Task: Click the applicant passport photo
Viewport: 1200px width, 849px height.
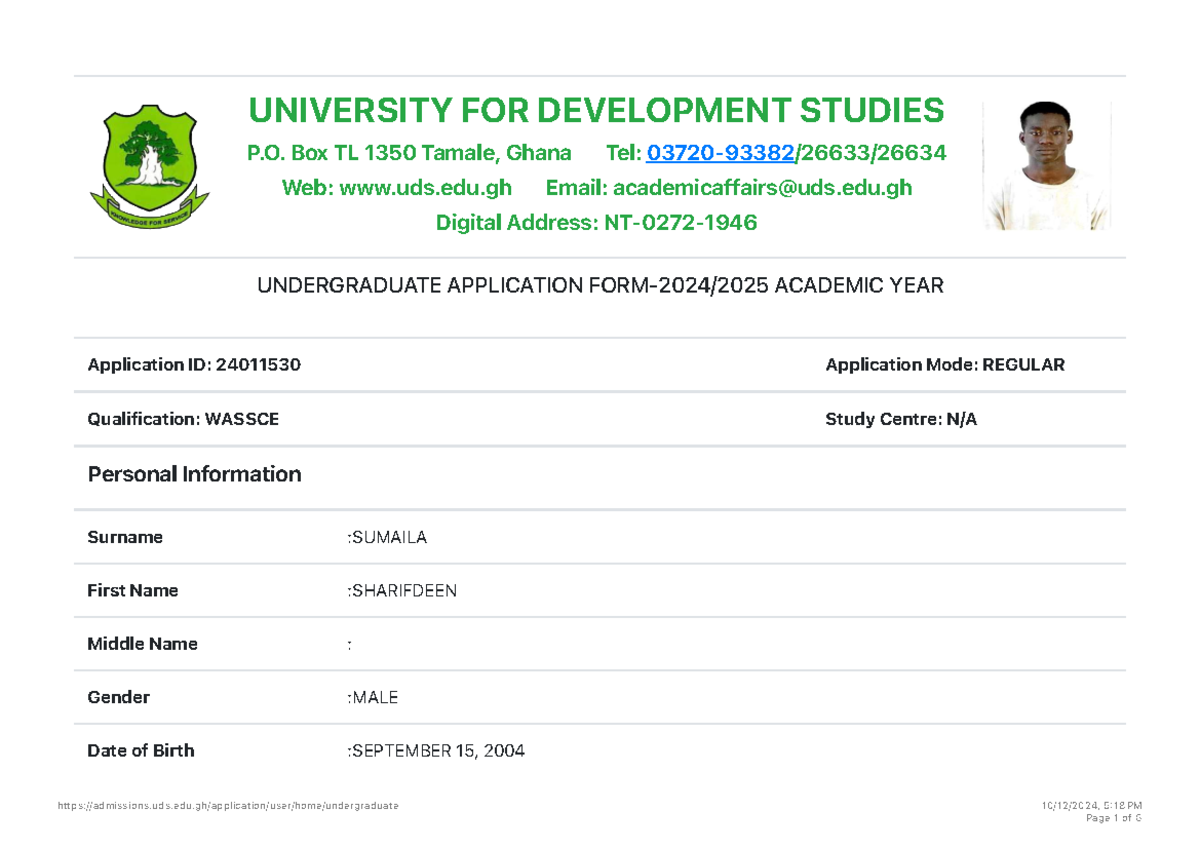Action: click(x=1047, y=166)
